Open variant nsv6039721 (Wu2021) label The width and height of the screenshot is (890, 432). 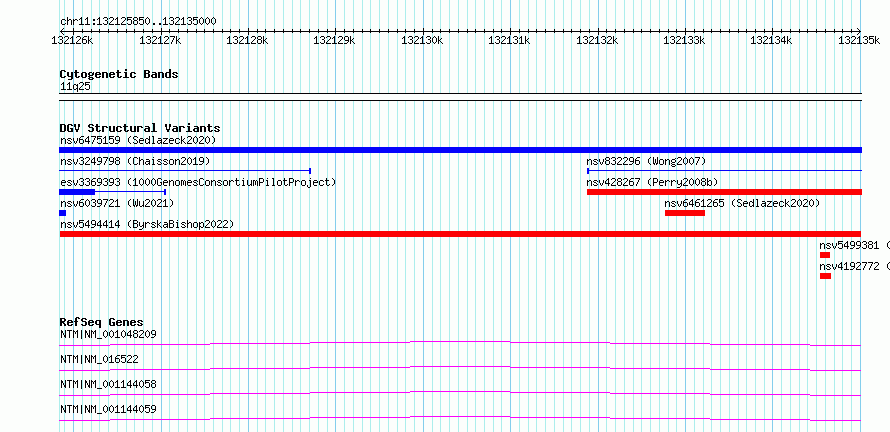pyautogui.click(x=117, y=203)
